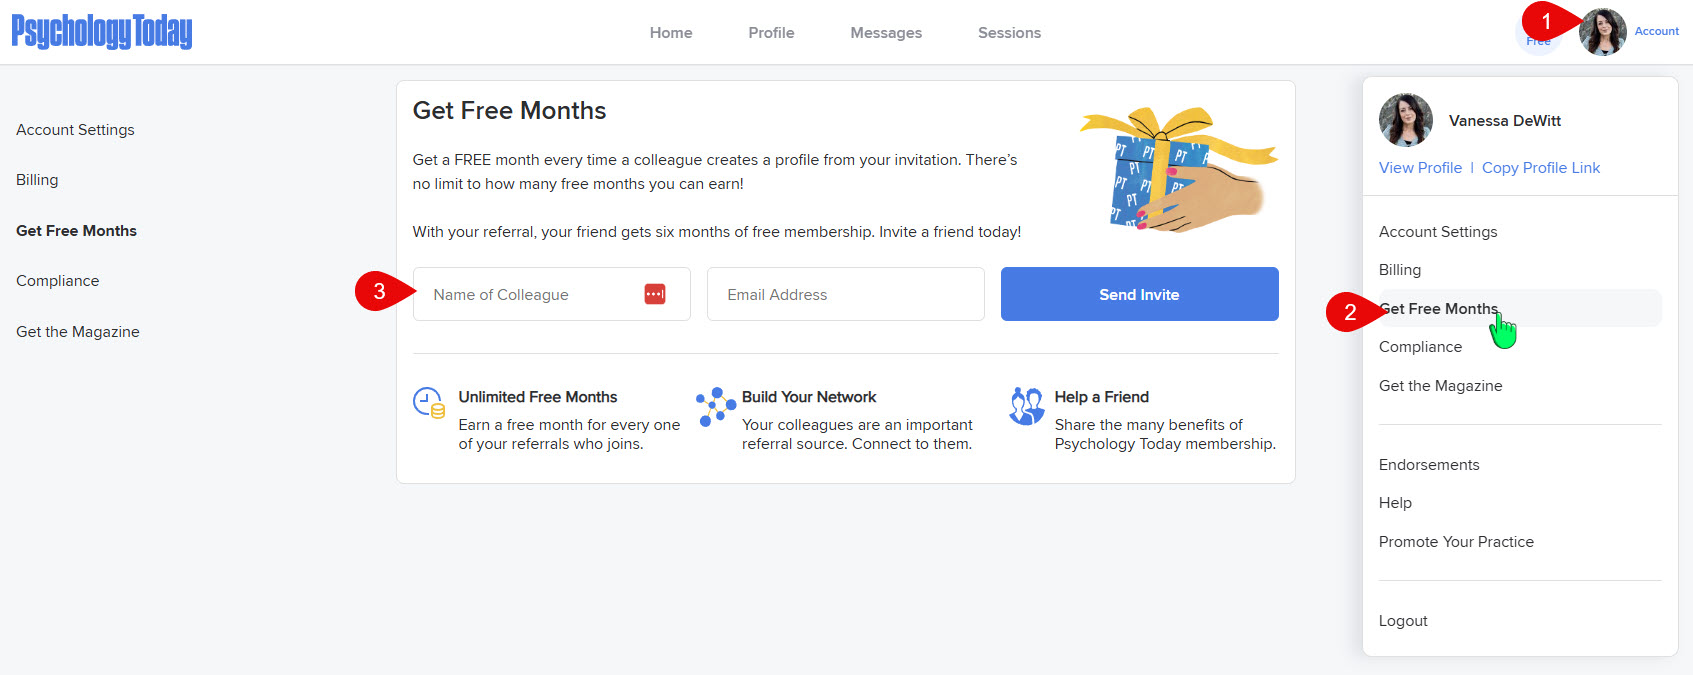
Task: Select Account Settings in left sidebar
Action: (x=75, y=130)
